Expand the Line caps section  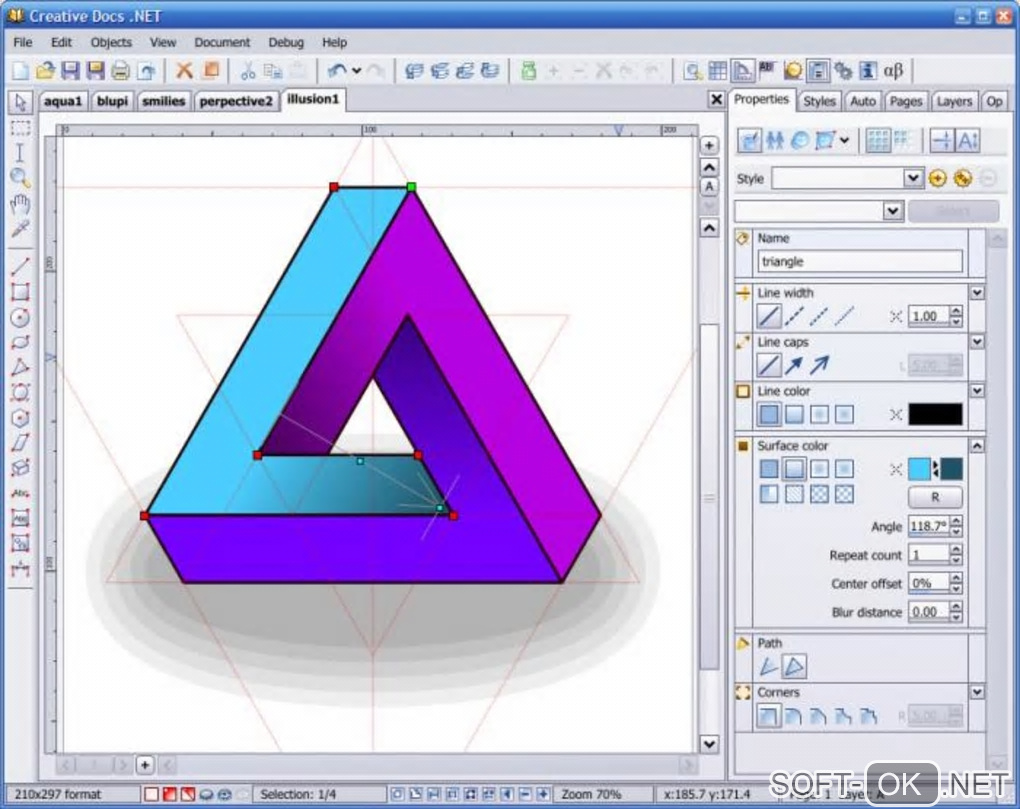pyautogui.click(x=977, y=341)
